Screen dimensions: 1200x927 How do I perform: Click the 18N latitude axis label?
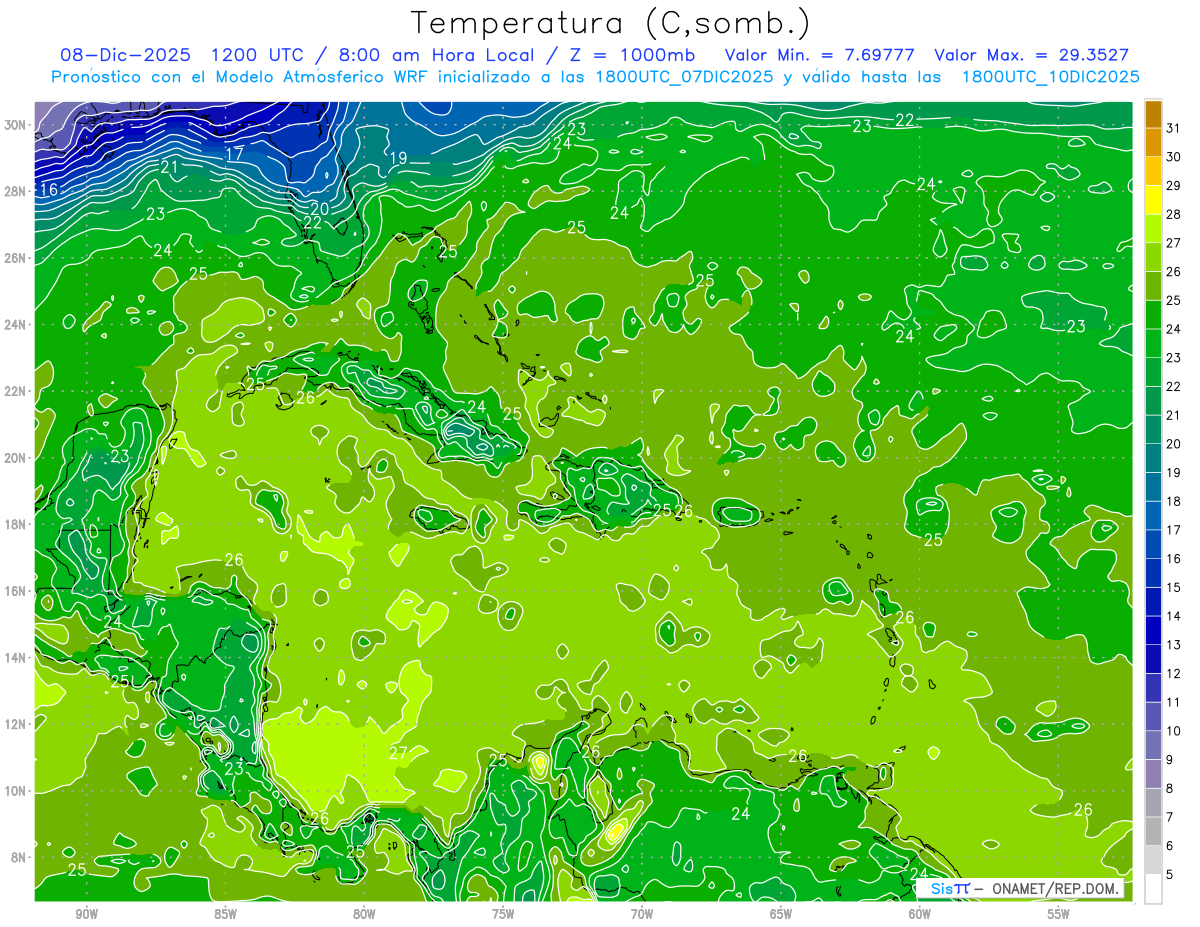[17, 525]
